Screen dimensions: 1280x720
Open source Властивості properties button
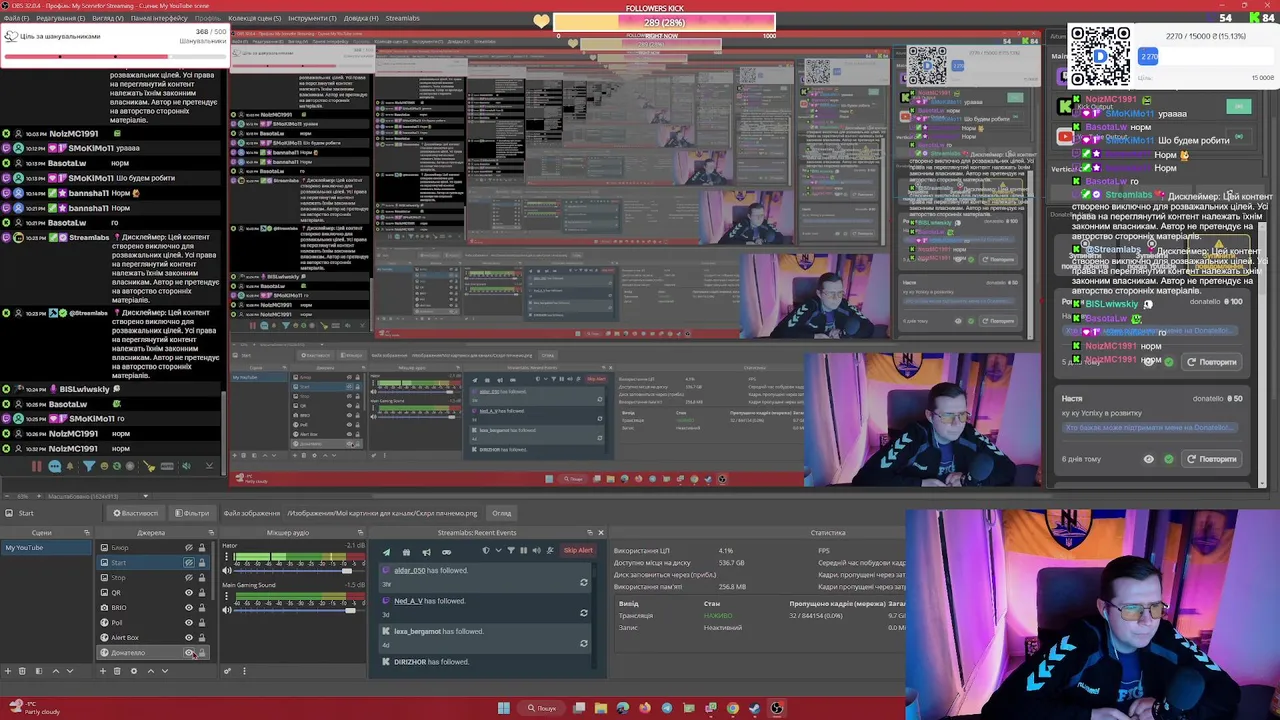click(x=136, y=513)
